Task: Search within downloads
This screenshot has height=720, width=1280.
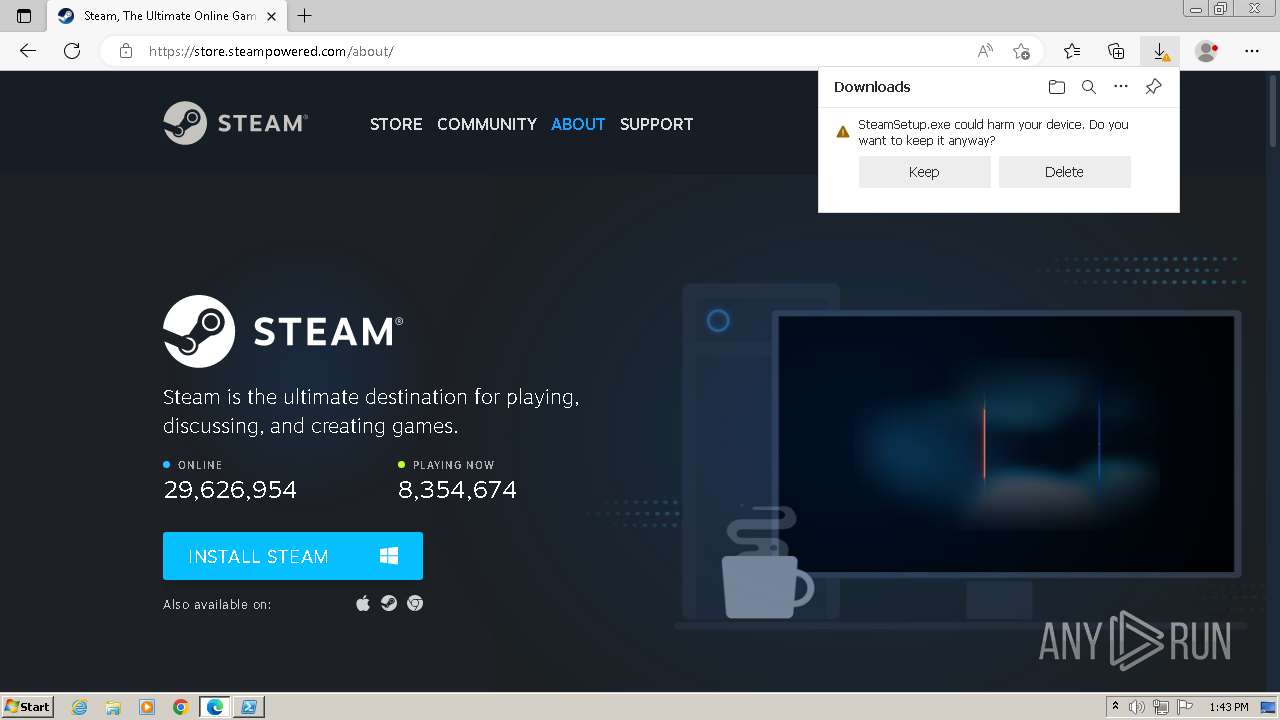Action: (1089, 87)
